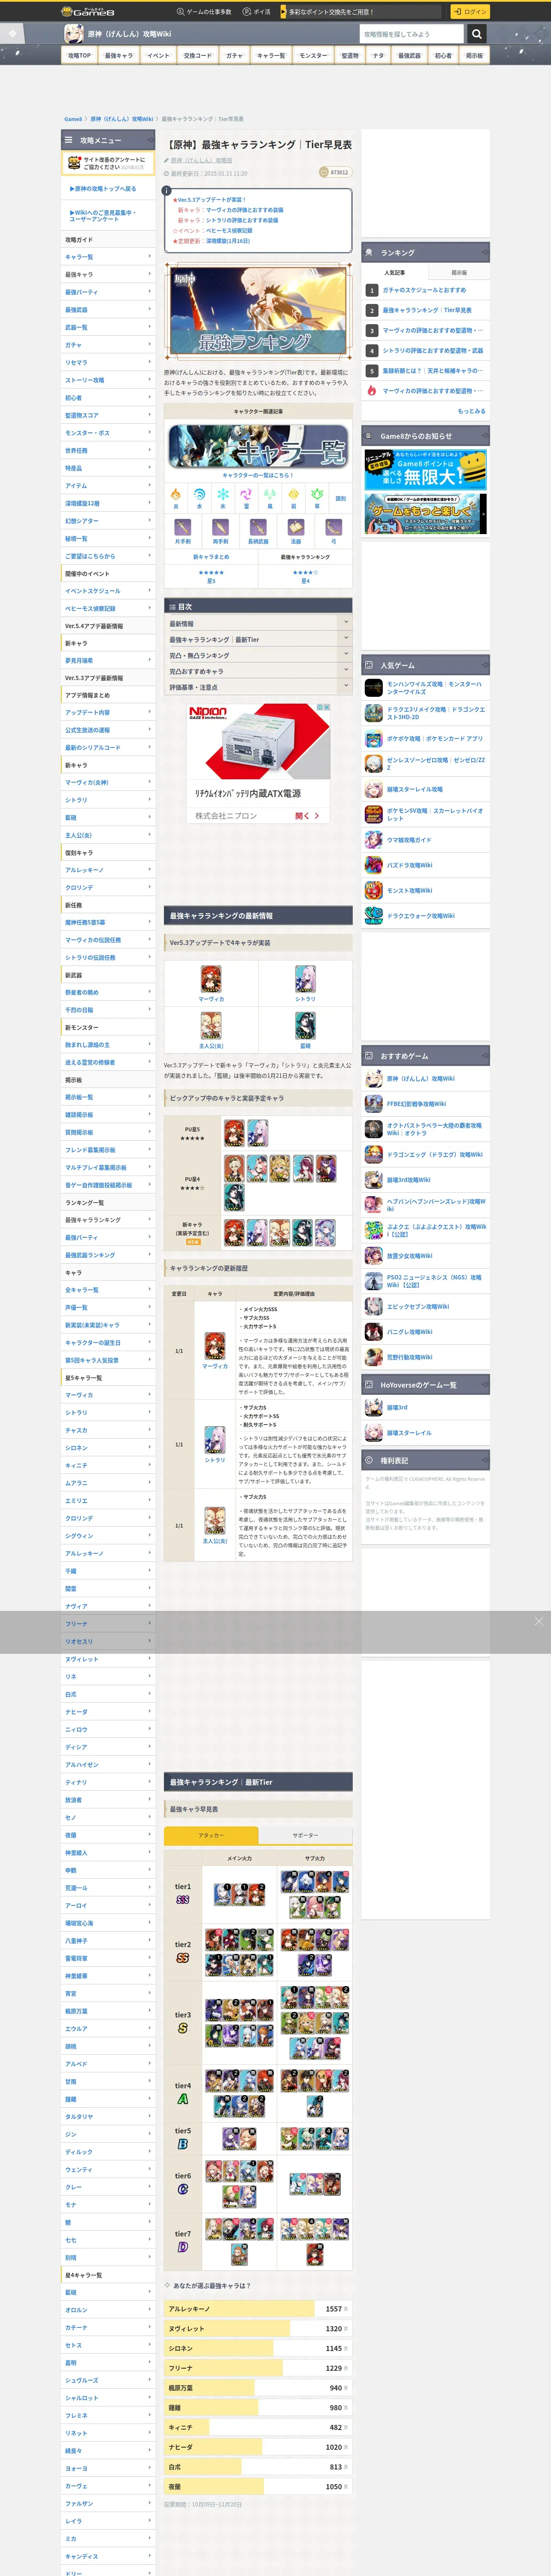551x2576 pixels.
Task: Vote for アルレッキーノ in the poll bar
Action: coord(258,2308)
